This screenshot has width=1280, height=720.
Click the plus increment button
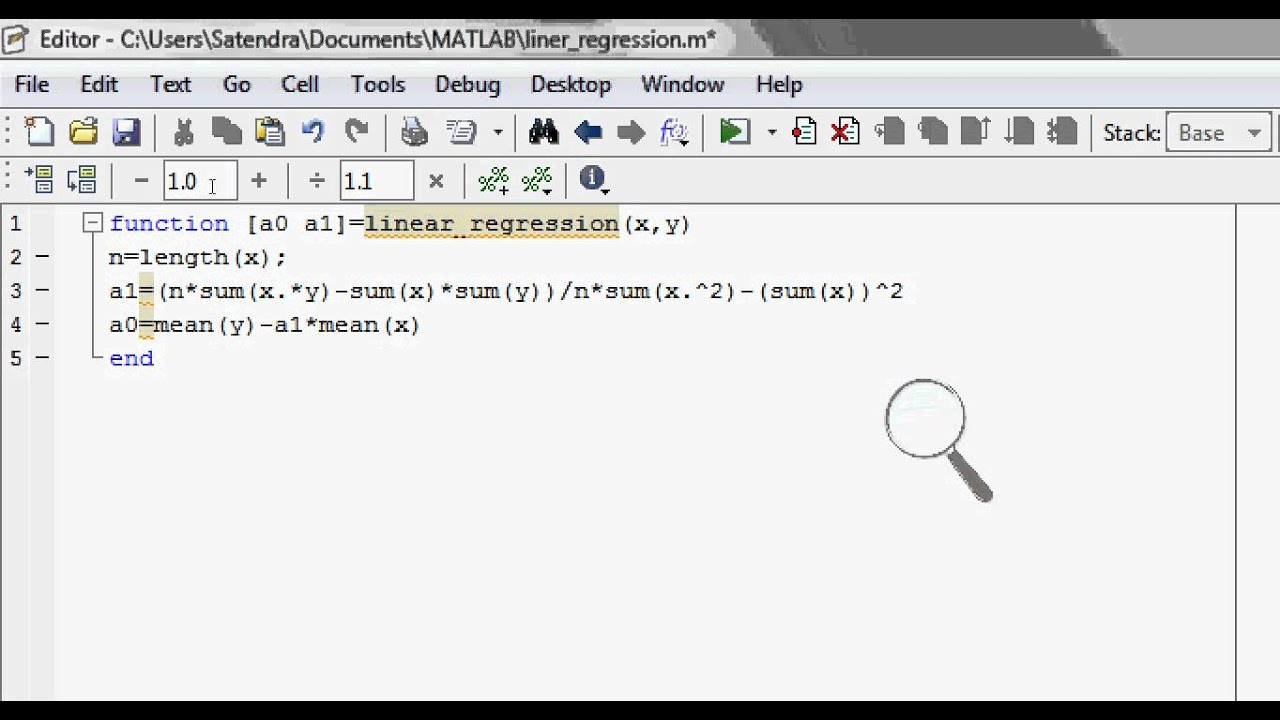click(259, 181)
